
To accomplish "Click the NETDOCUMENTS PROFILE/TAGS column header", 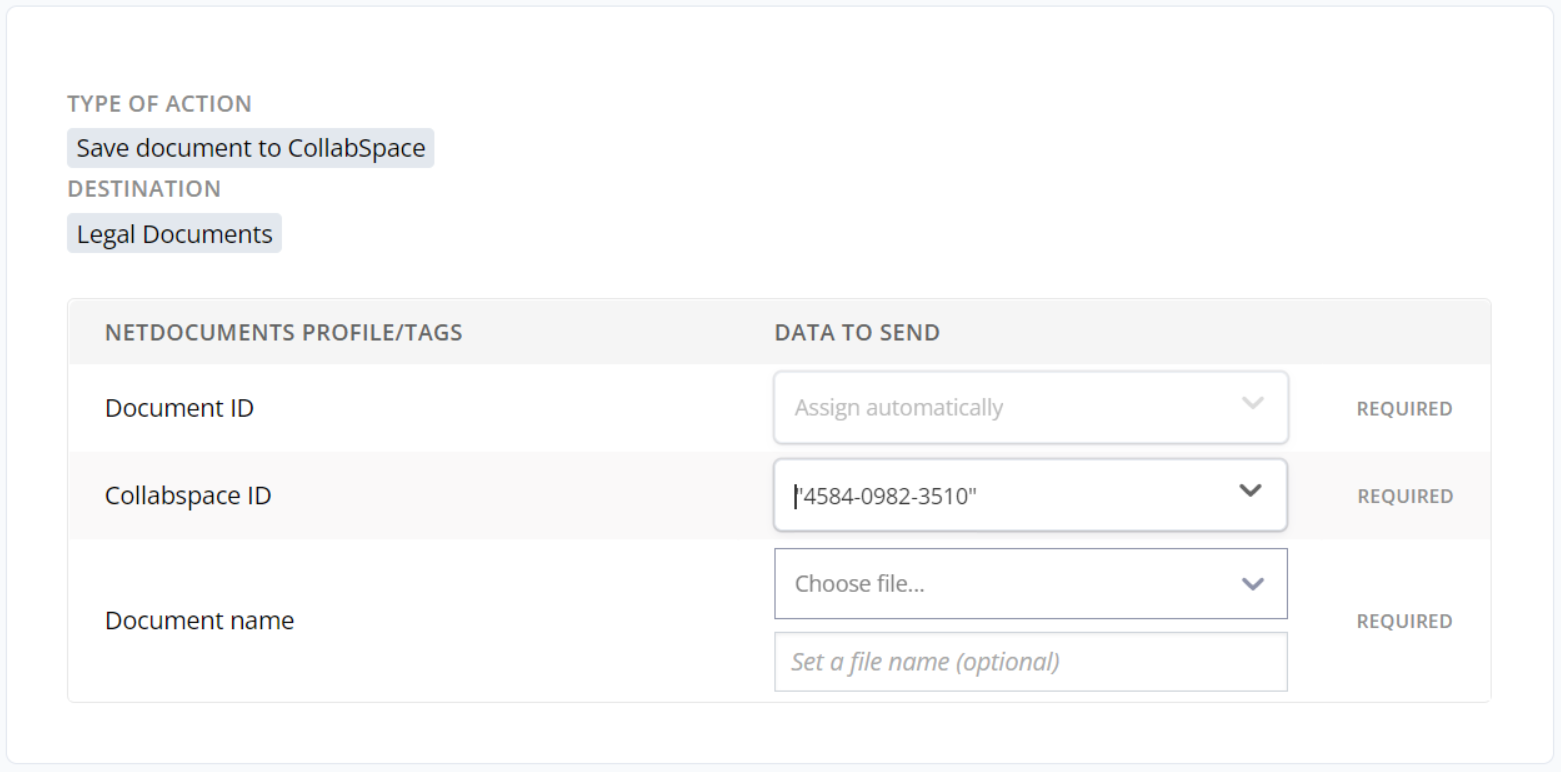I will pos(283,332).
